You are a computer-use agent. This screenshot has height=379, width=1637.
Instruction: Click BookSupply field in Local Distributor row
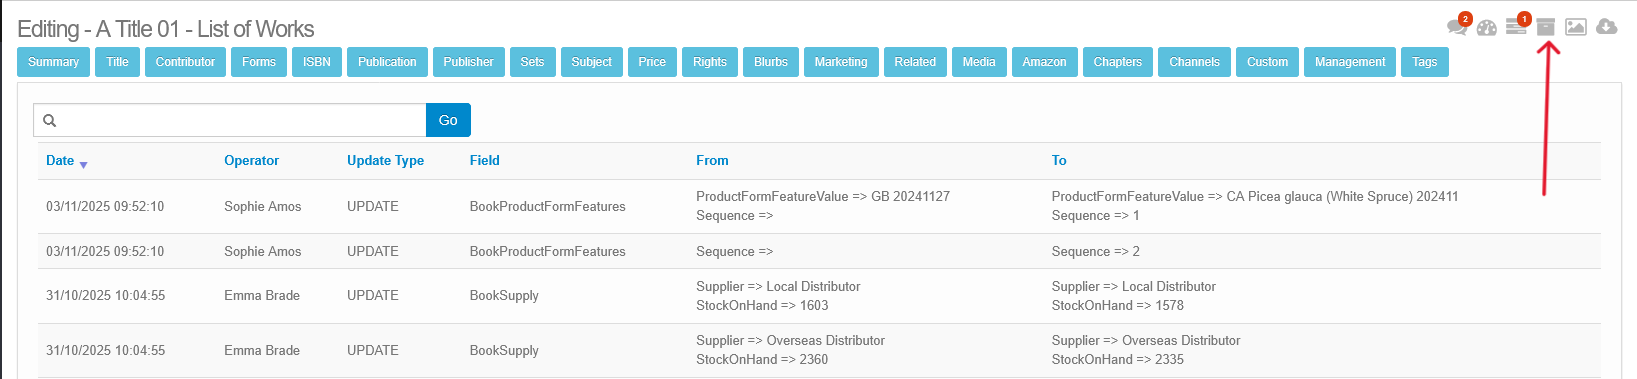[x=504, y=296]
